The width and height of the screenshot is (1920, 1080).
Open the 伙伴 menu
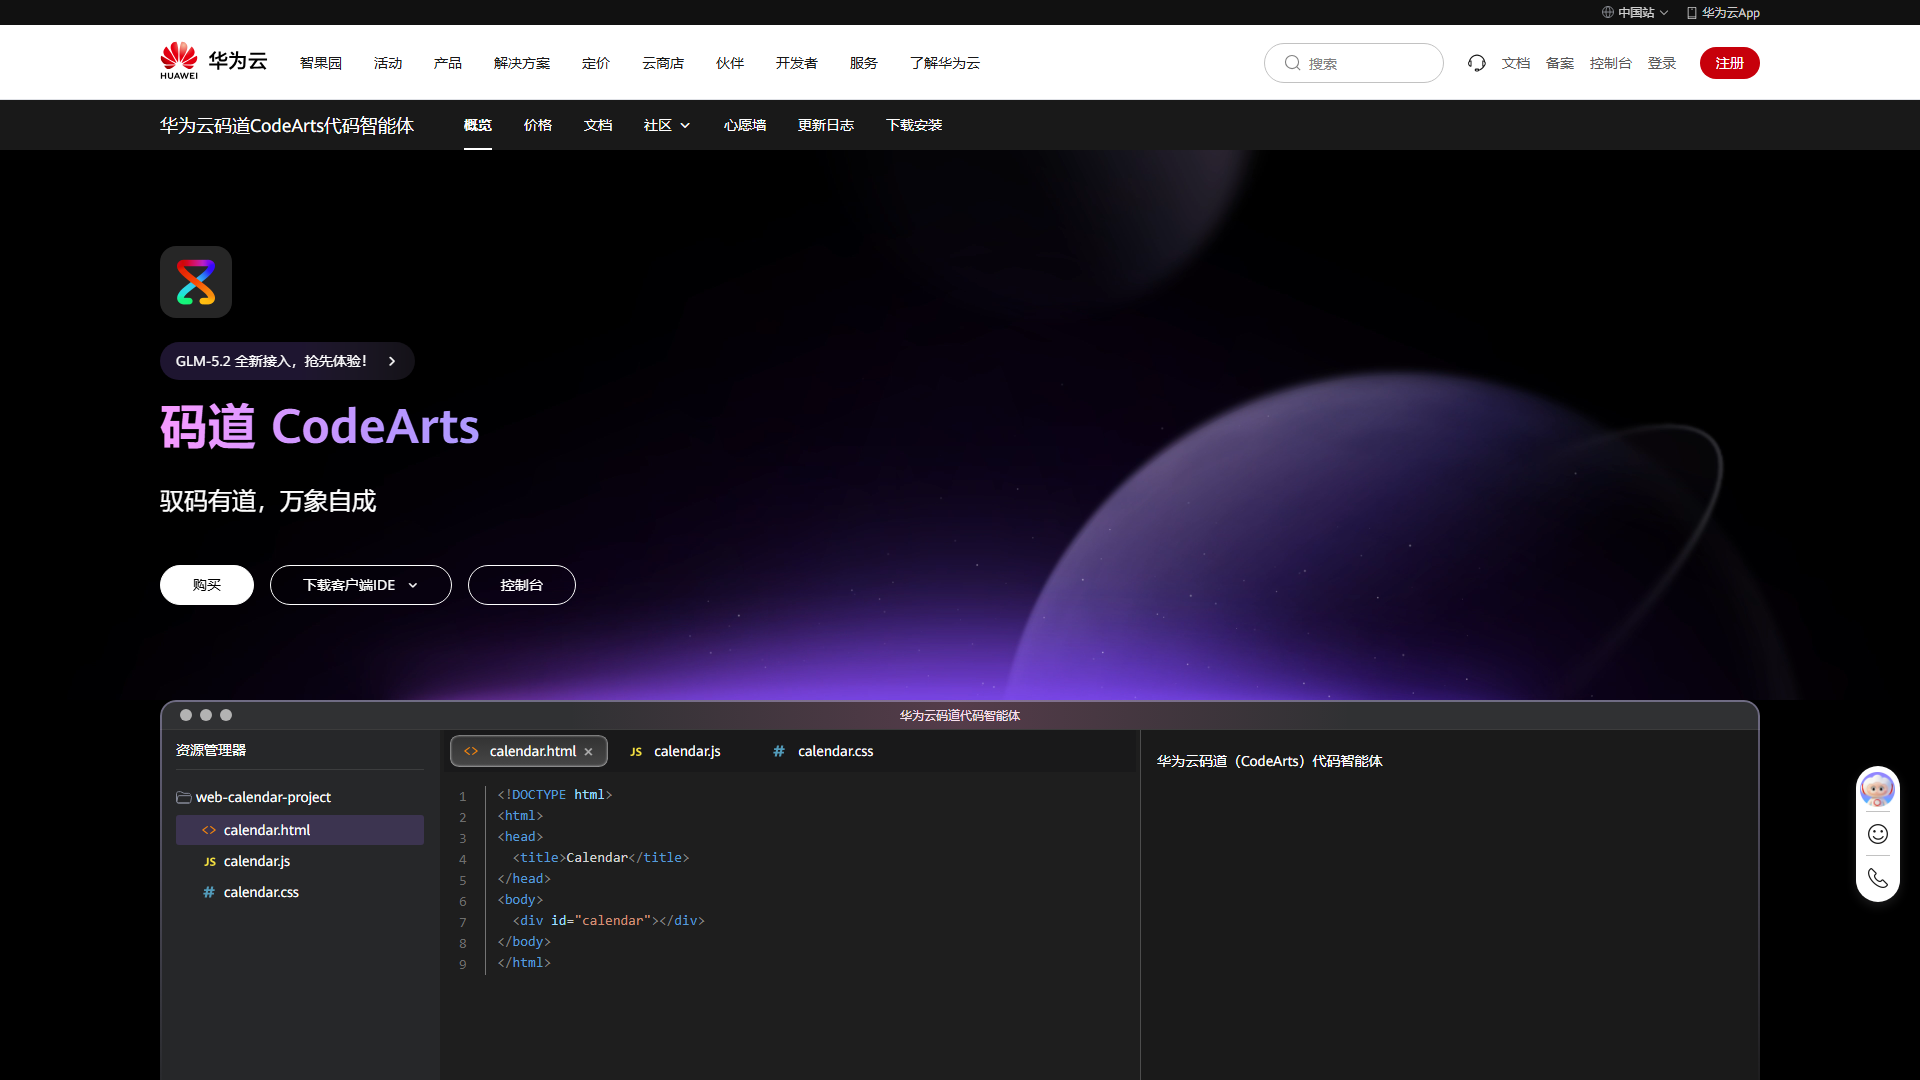(x=730, y=63)
